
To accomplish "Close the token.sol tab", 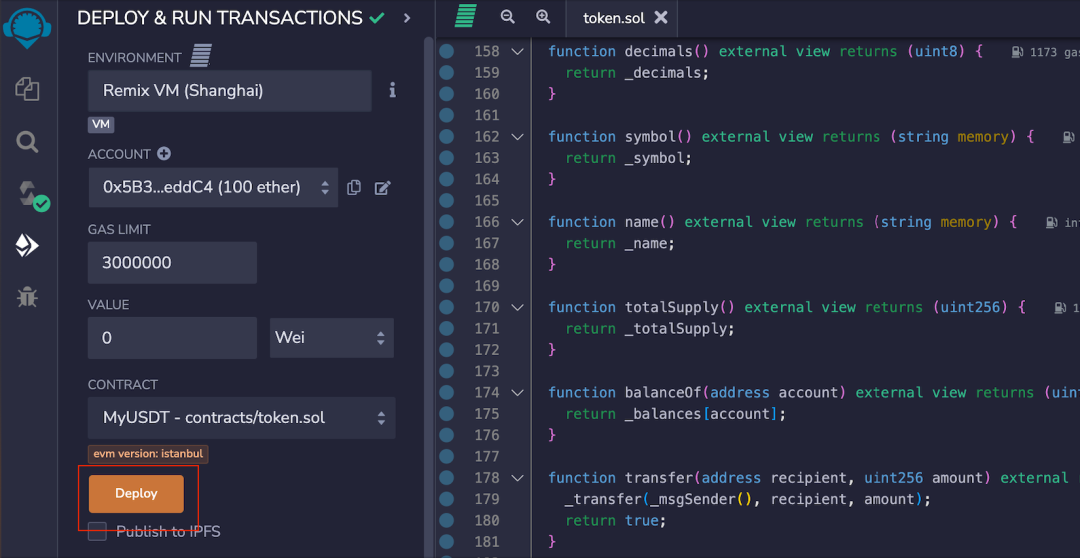I will click(661, 18).
